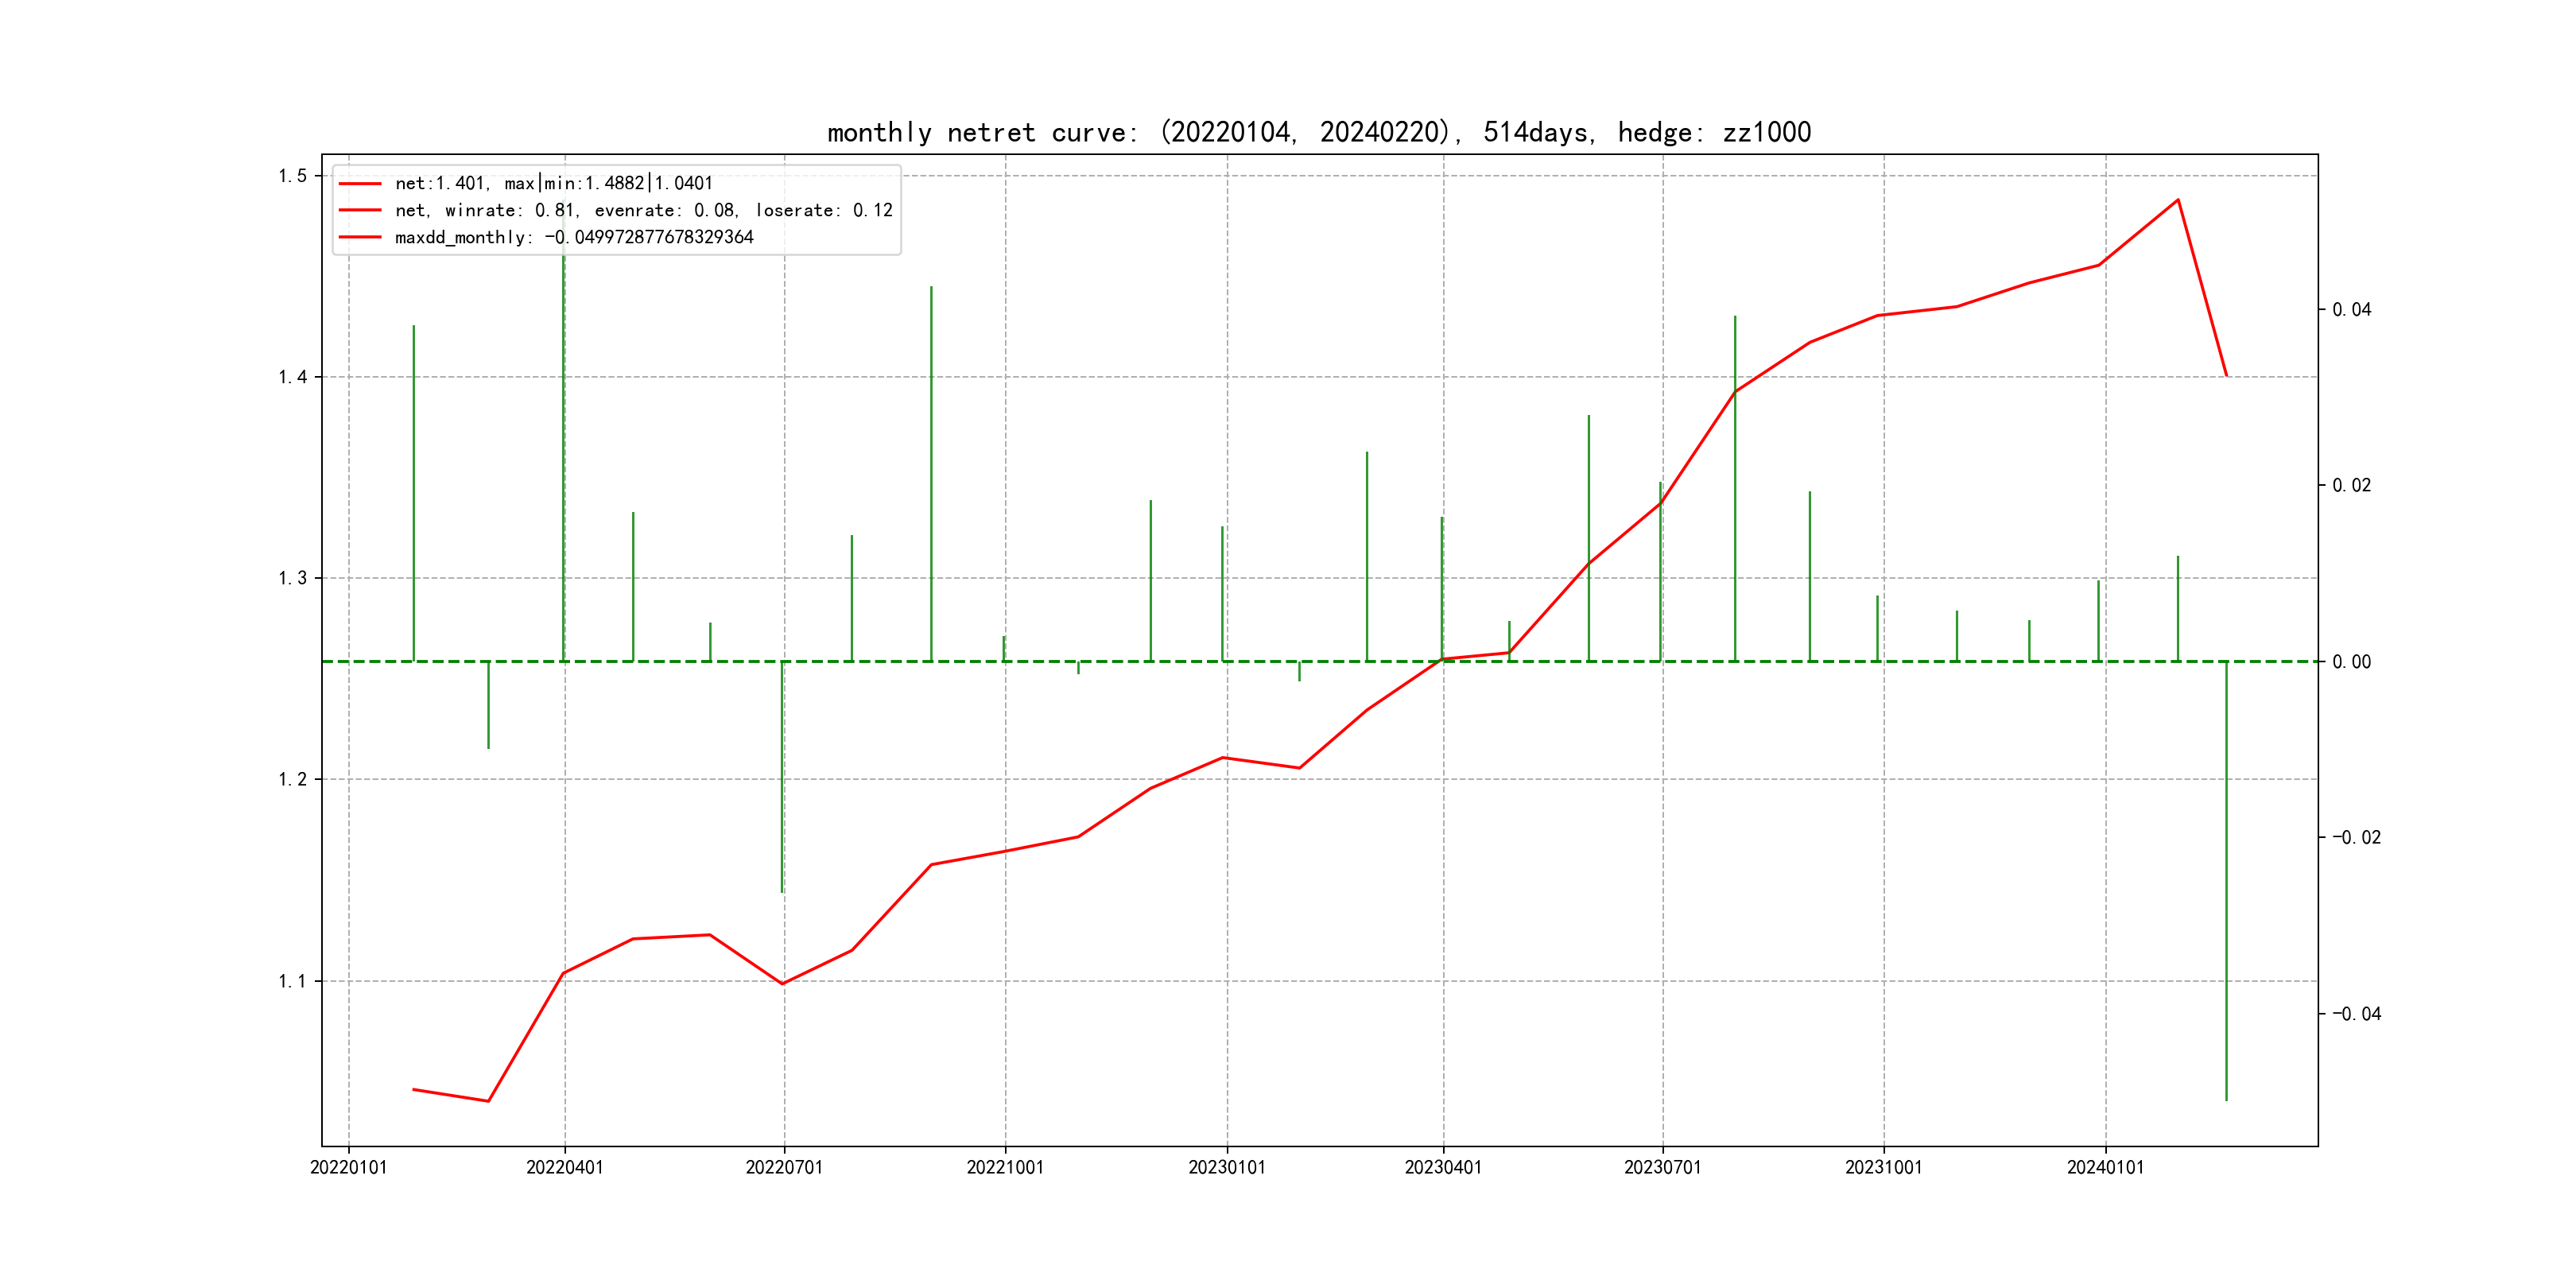This screenshot has width=2576, height=1288.
Task: Click x-axis date label 20220701
Action: [x=784, y=1167]
